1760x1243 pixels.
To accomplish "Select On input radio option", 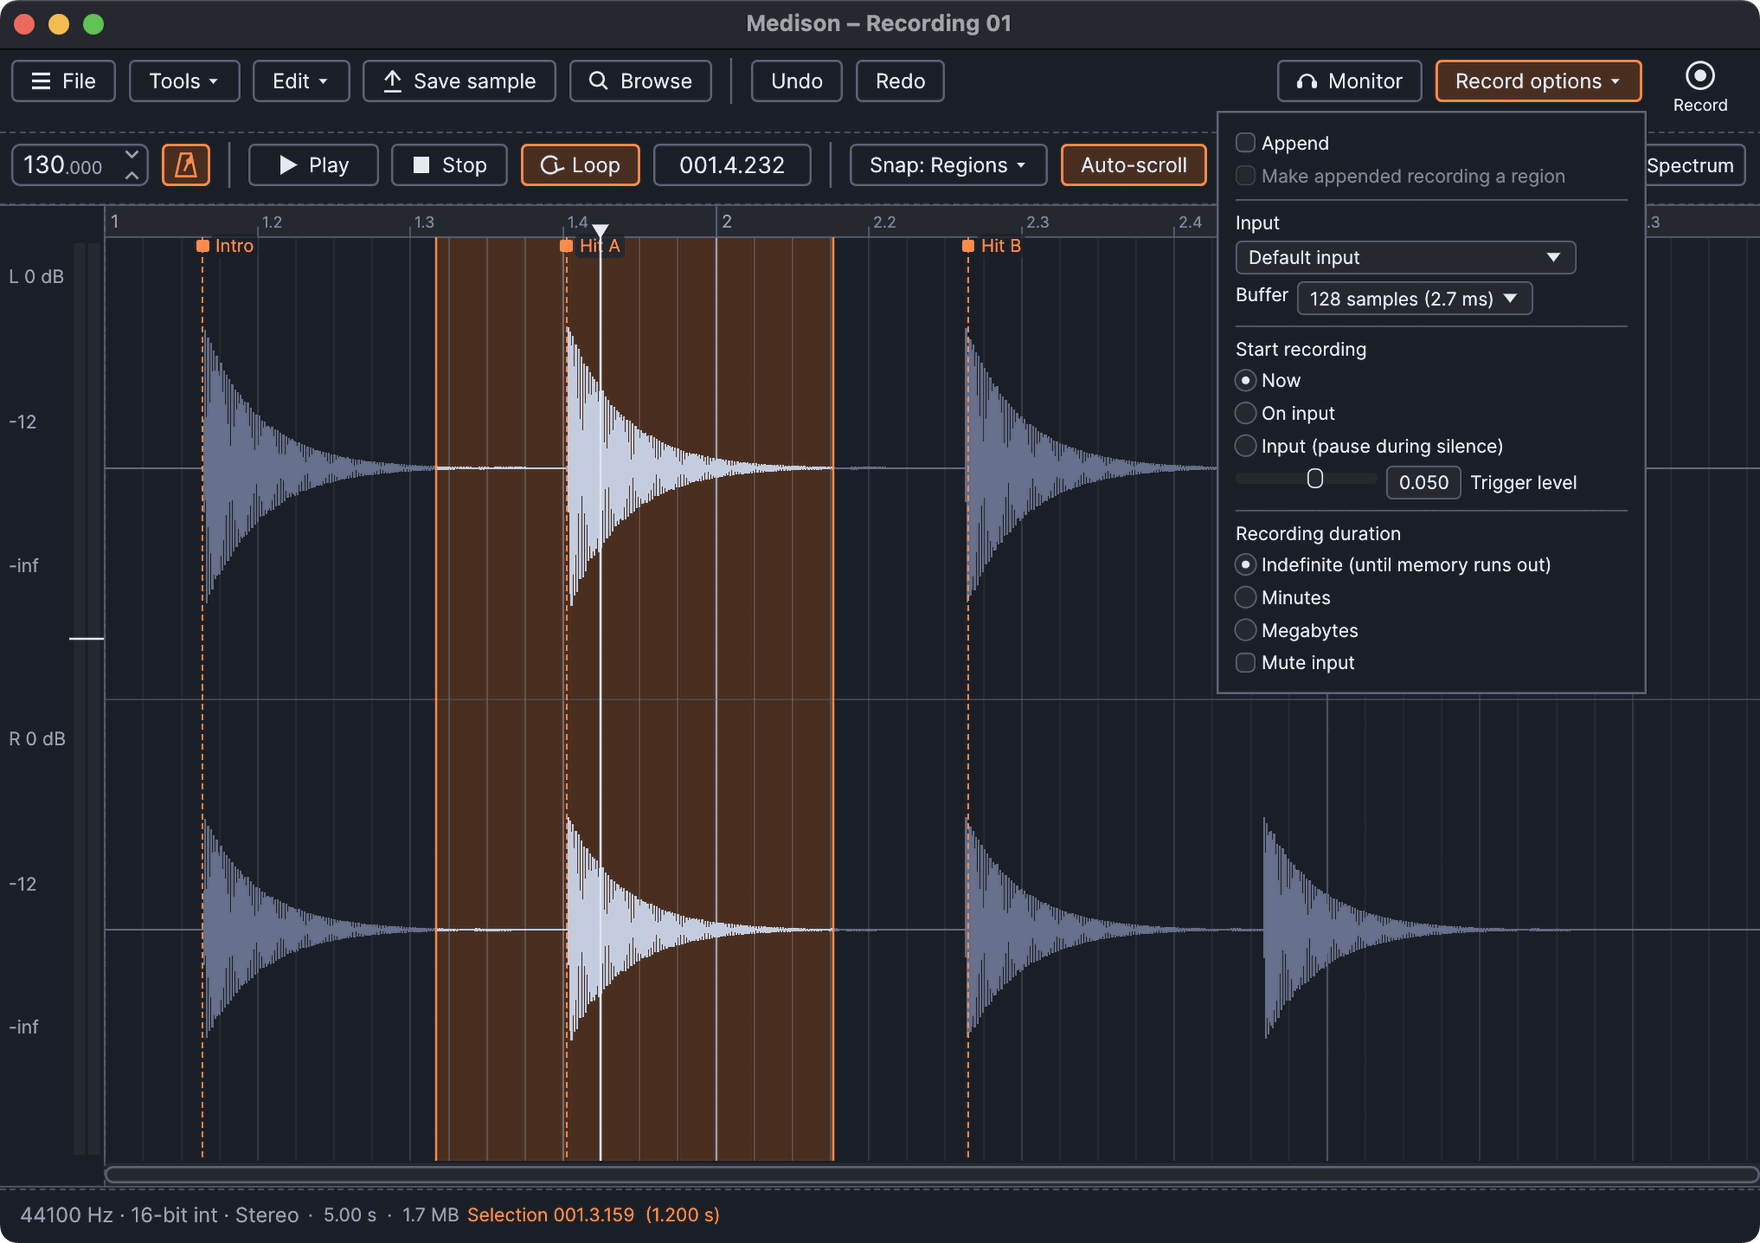I will [x=1245, y=413].
